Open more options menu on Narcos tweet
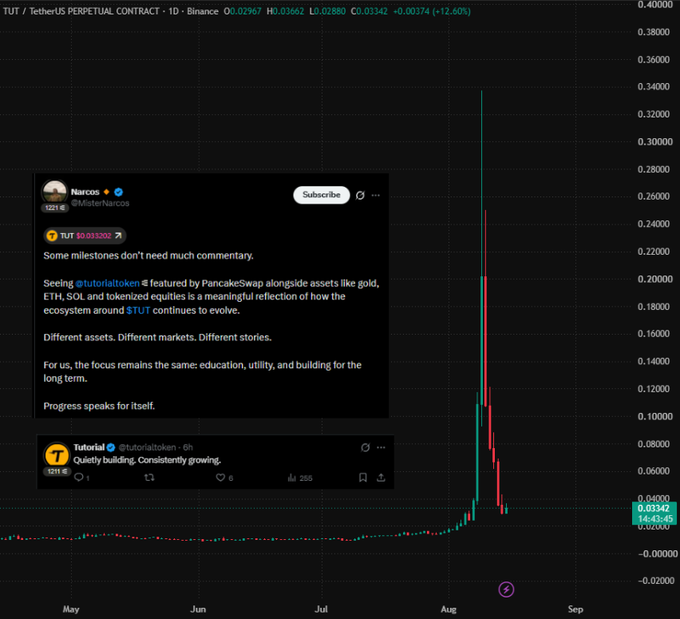 [376, 195]
